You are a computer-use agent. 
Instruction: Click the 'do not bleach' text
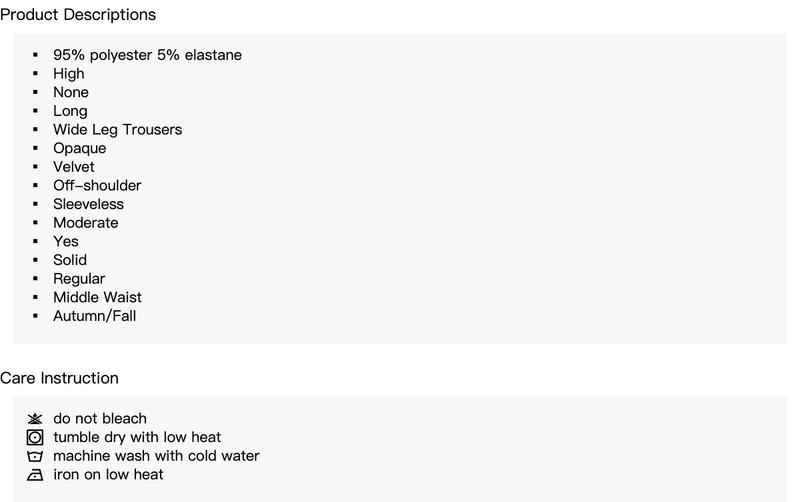click(x=100, y=418)
